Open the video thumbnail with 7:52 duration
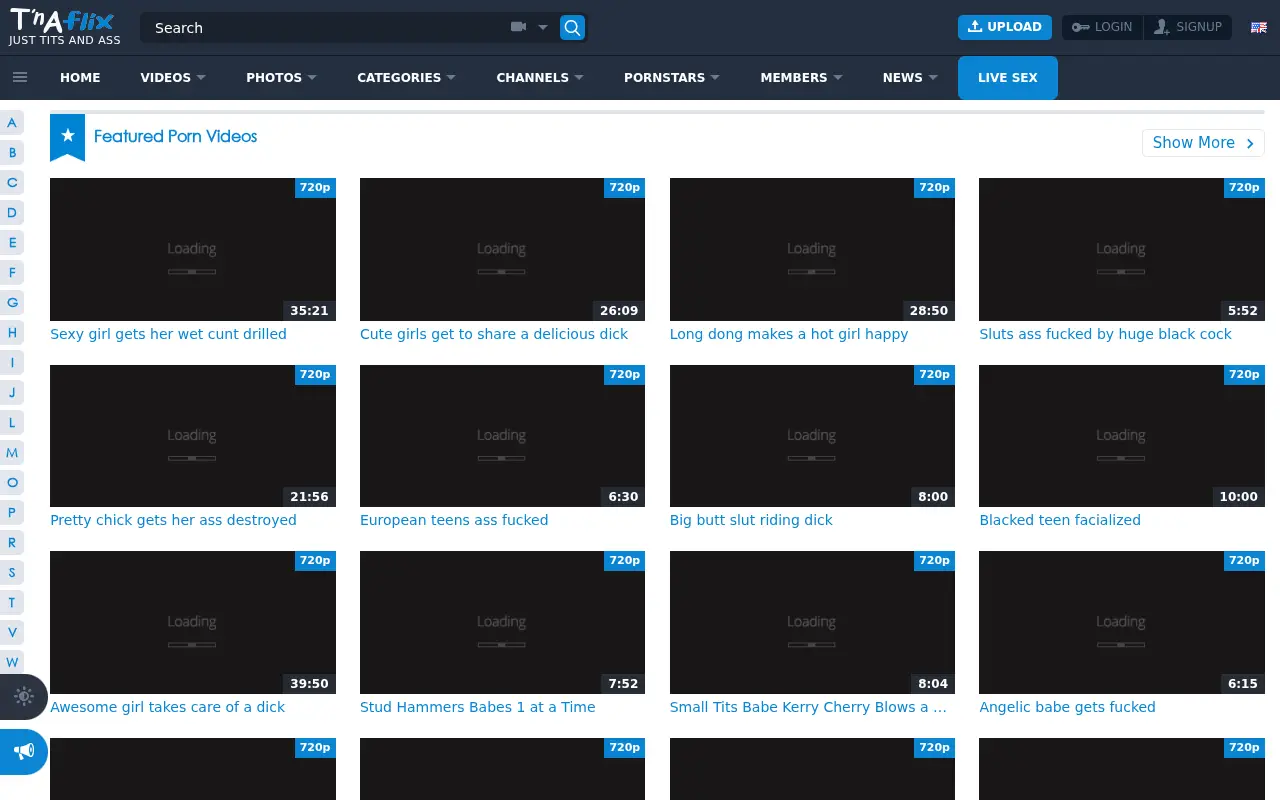Screen dimensions: 1280x800 [x=502, y=622]
